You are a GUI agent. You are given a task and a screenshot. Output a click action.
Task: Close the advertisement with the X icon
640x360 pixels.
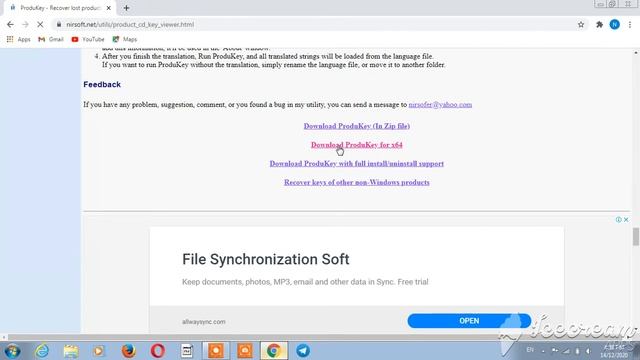pyautogui.click(x=626, y=220)
